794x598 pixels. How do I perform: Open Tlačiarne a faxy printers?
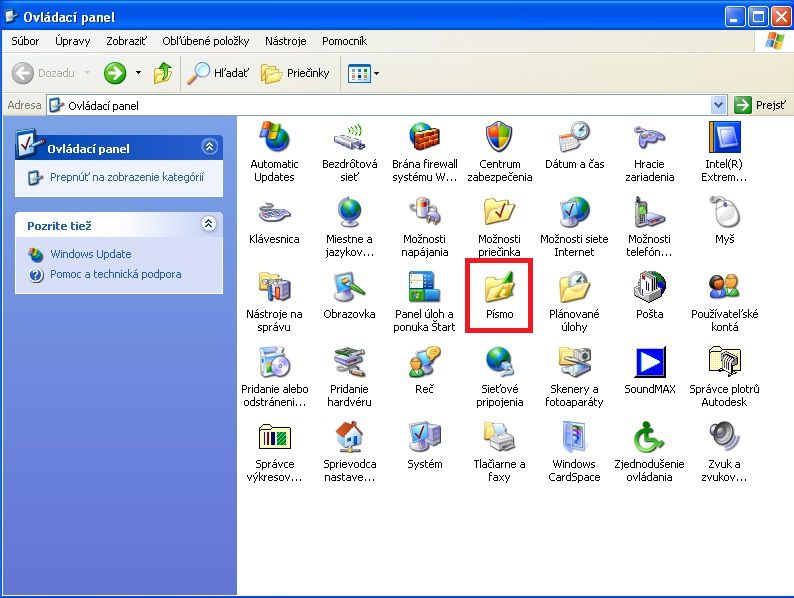(x=499, y=452)
